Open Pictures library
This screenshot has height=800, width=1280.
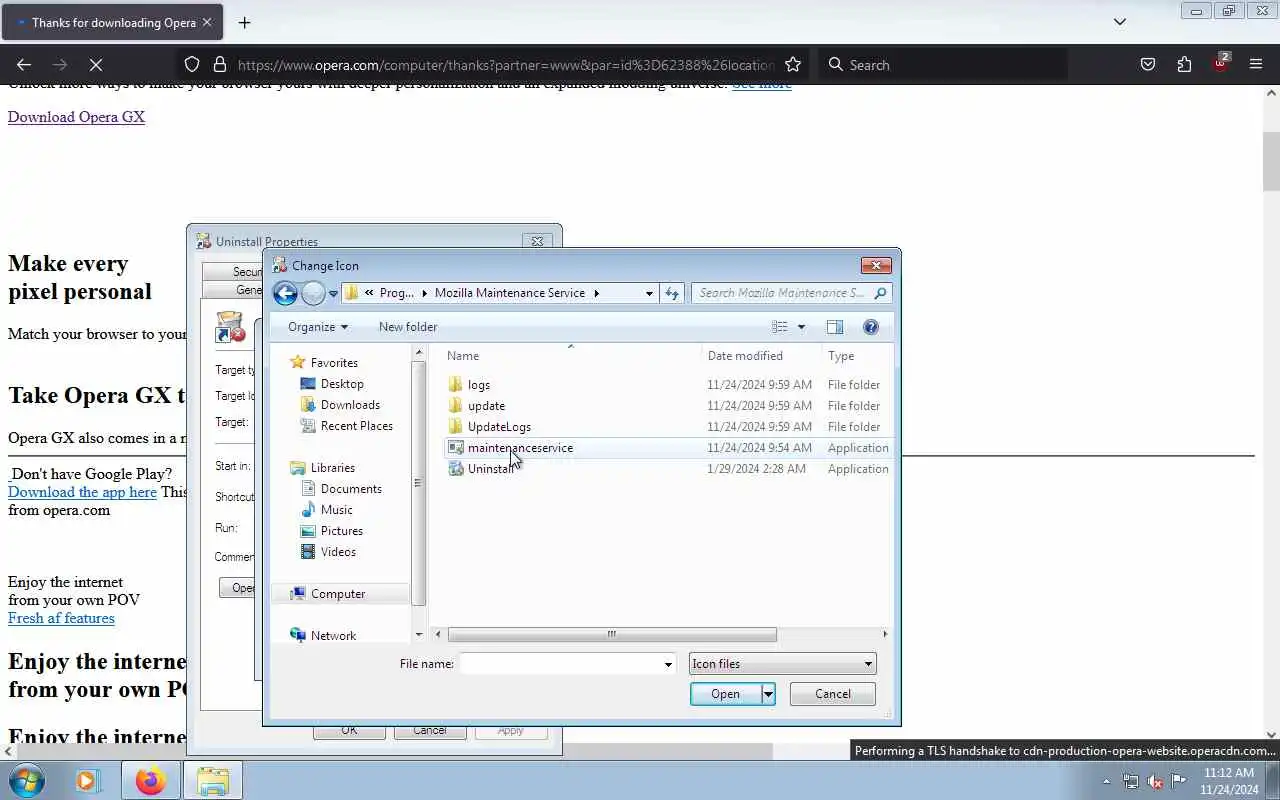coord(341,531)
